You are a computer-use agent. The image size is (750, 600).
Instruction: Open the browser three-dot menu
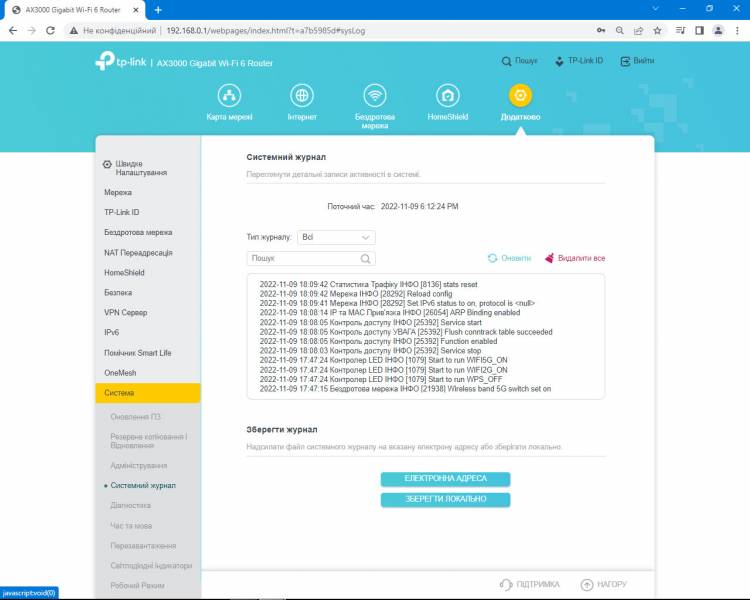tap(737, 31)
